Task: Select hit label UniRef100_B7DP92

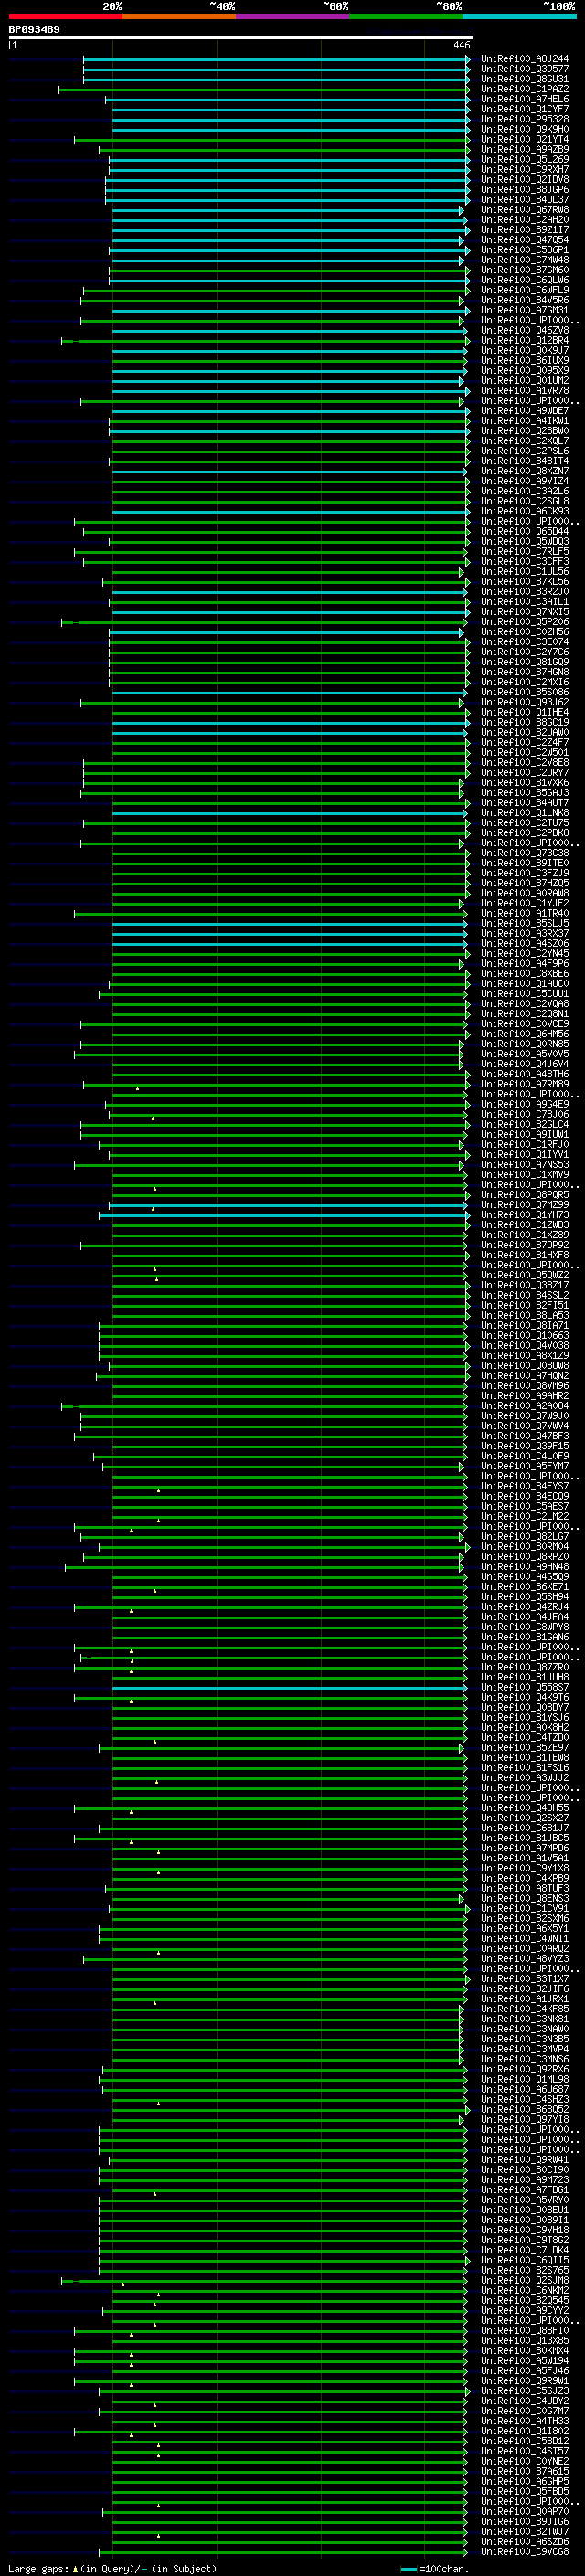Action: tap(524, 1245)
